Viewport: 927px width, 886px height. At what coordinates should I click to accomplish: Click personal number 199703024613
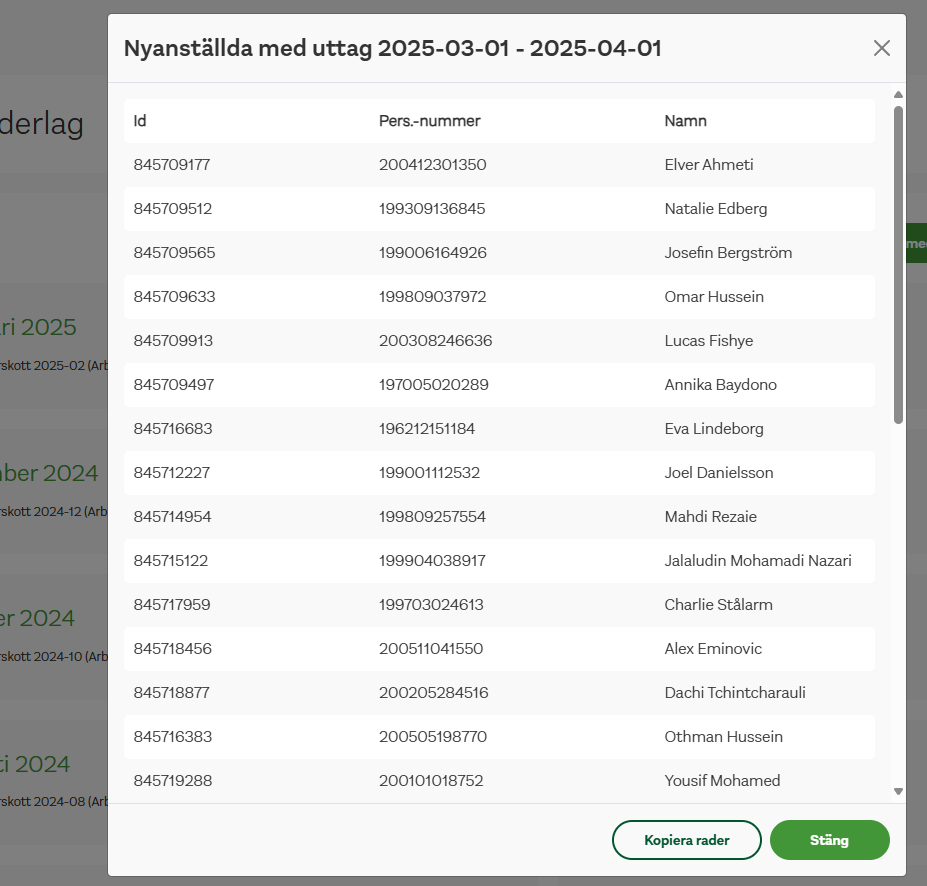pos(431,605)
